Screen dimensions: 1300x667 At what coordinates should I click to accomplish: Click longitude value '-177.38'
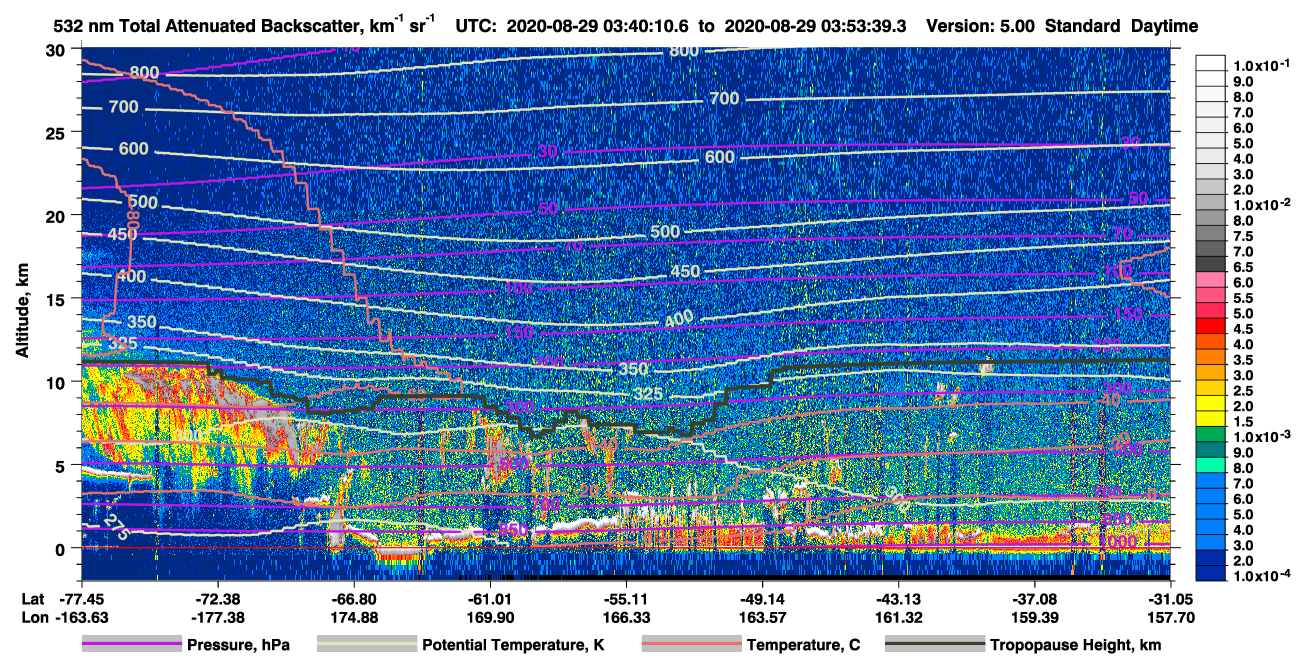pos(218,617)
